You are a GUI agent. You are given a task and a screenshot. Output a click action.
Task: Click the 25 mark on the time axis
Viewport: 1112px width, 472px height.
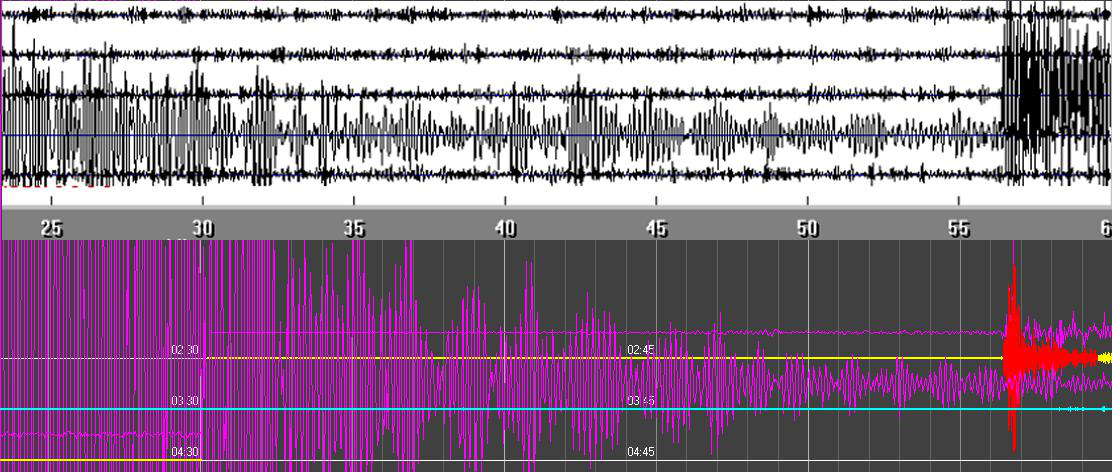point(51,228)
